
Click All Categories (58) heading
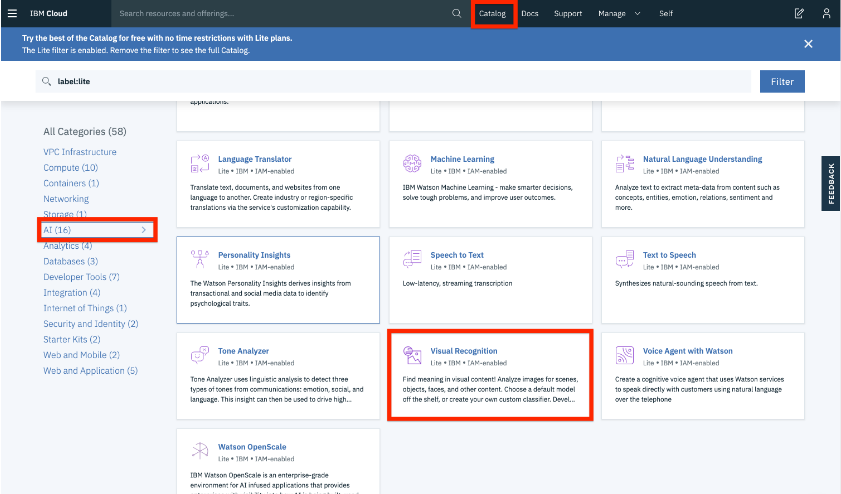(x=85, y=131)
